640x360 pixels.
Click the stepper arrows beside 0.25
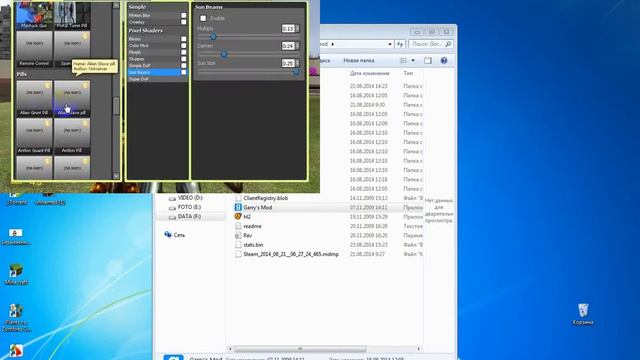tap(297, 63)
